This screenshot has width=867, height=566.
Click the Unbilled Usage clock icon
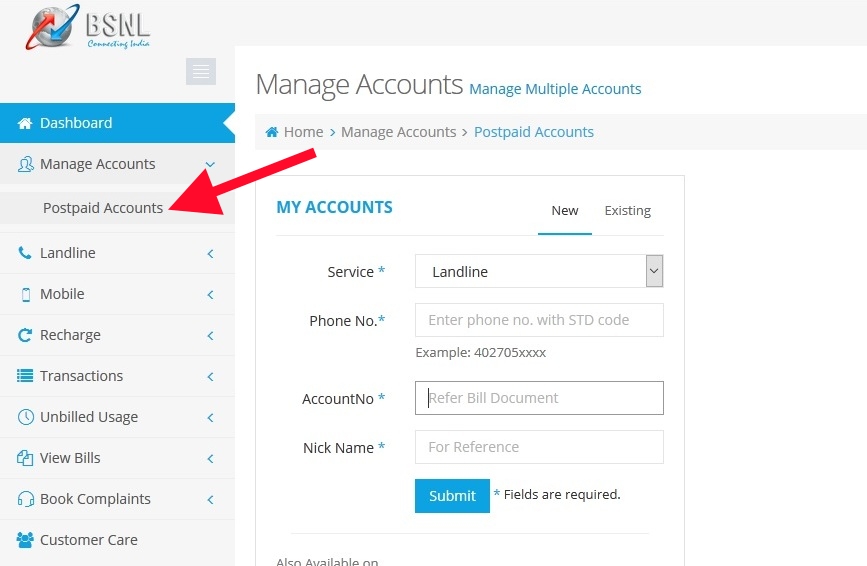click(25, 417)
